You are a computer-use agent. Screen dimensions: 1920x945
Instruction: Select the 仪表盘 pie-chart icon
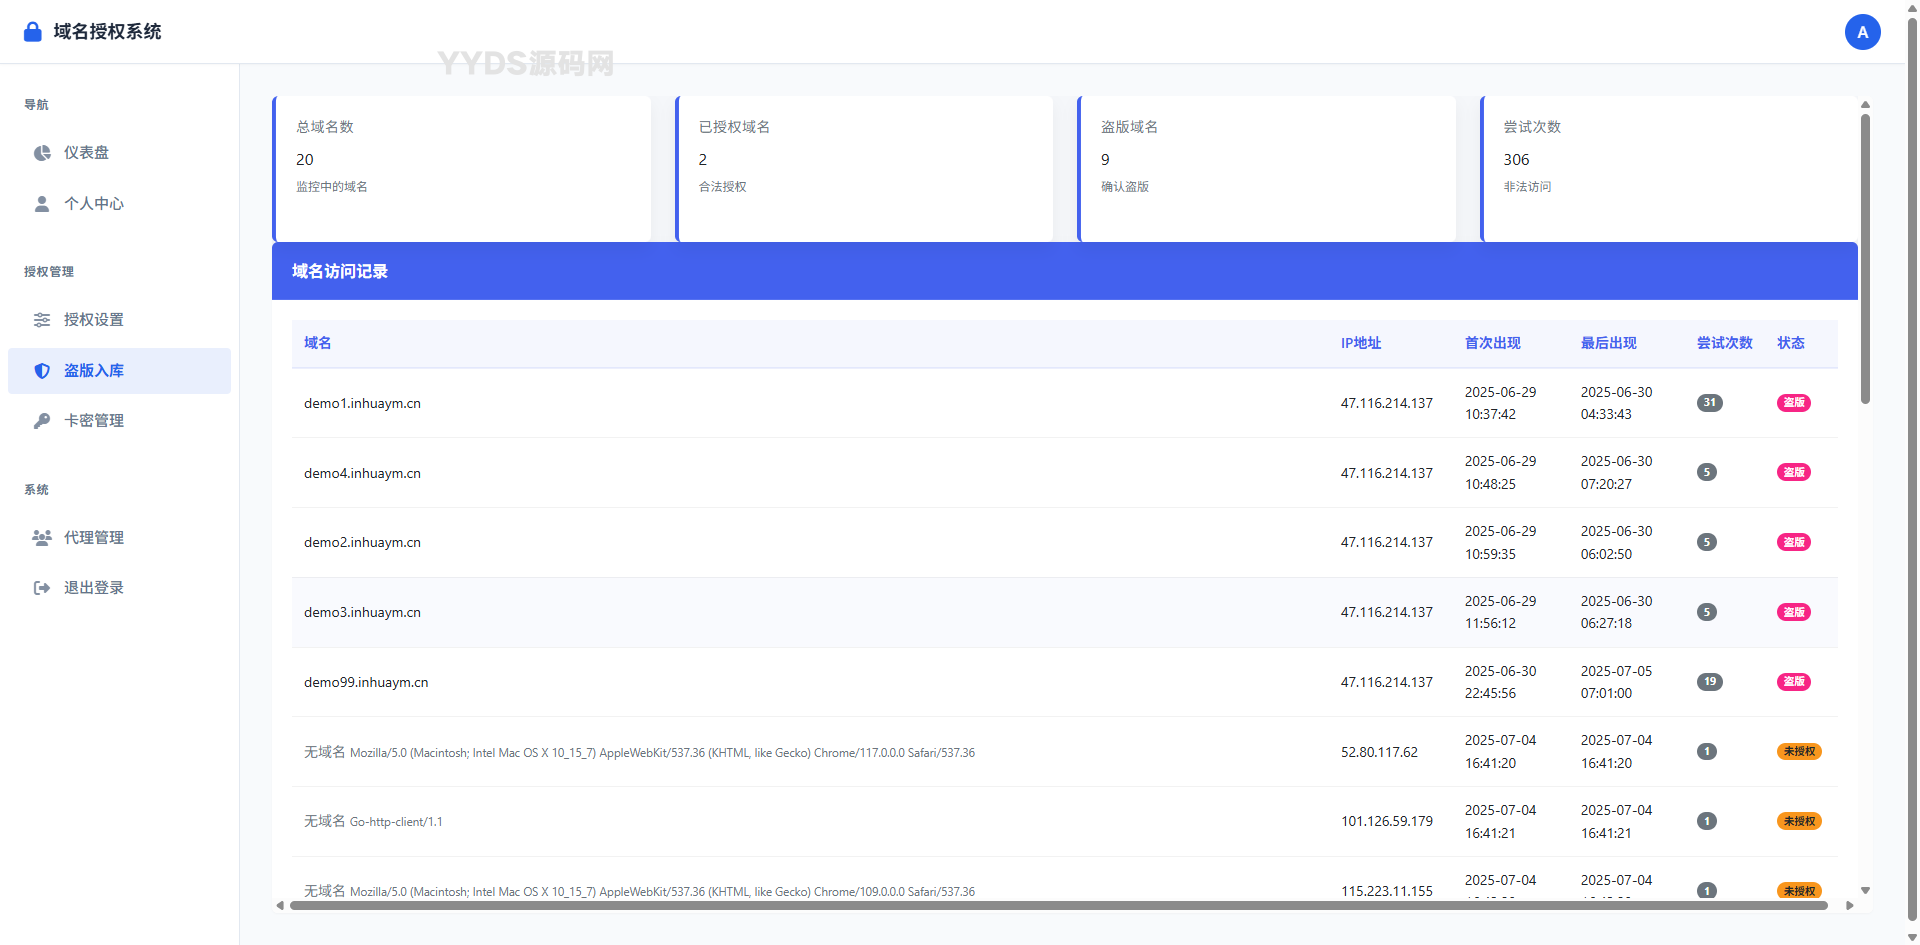tap(41, 152)
